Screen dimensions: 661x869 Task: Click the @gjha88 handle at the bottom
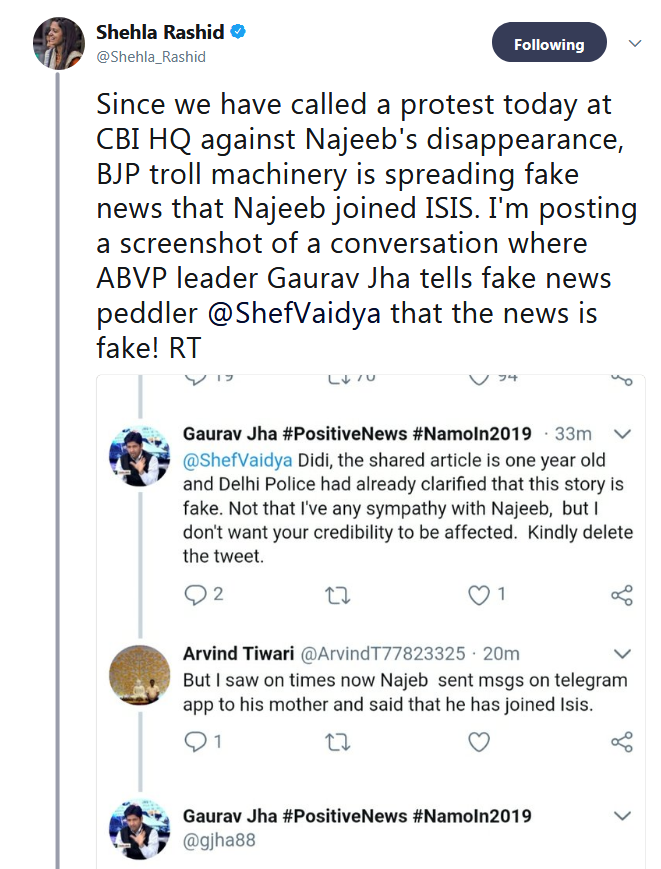219,840
